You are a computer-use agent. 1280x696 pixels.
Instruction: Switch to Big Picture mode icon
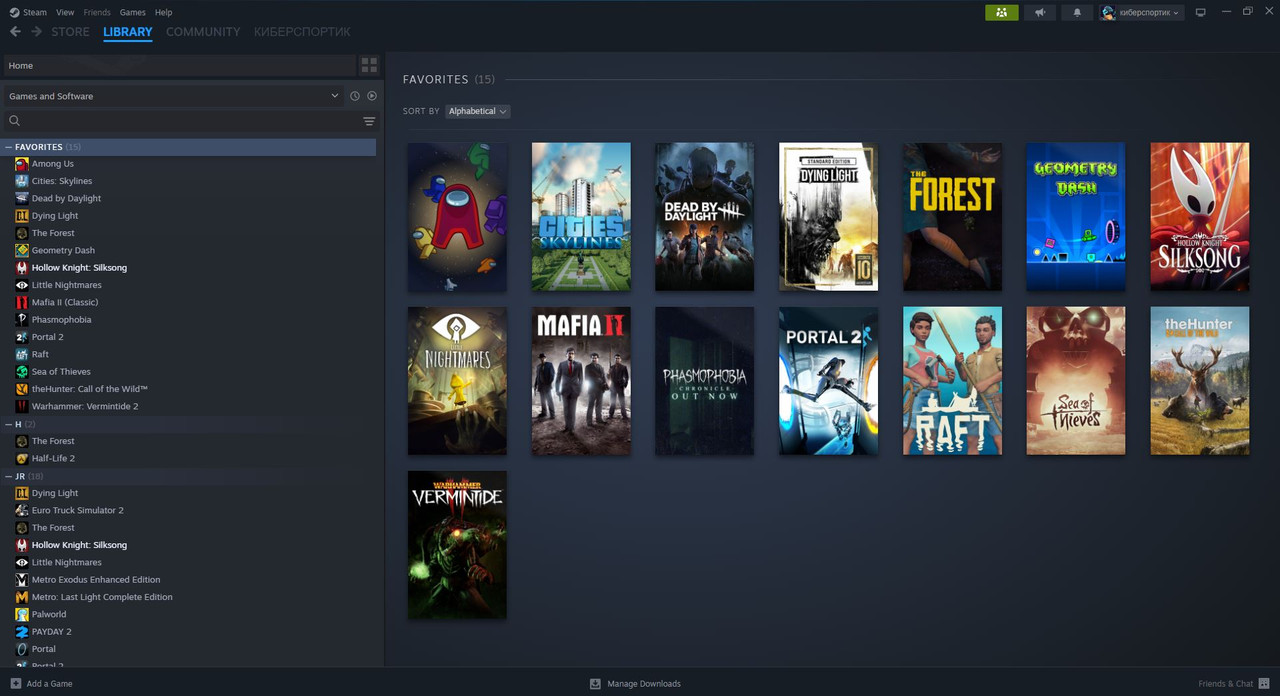[1201, 12]
